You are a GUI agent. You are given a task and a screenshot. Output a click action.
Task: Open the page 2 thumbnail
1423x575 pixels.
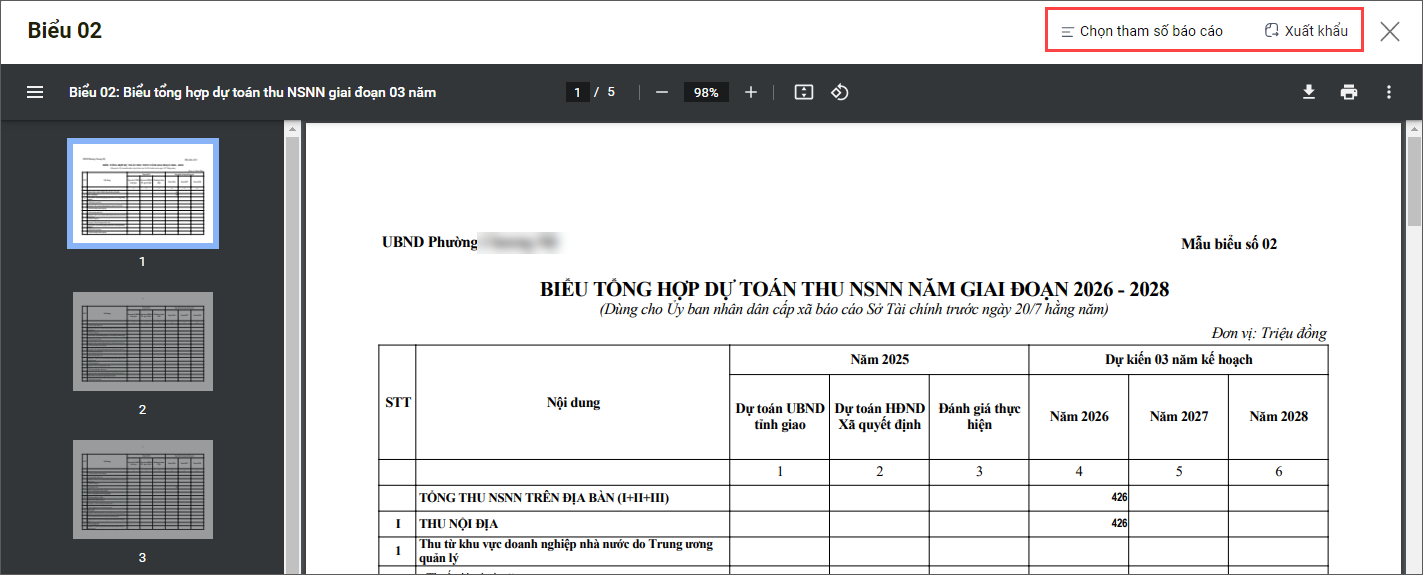tap(143, 341)
